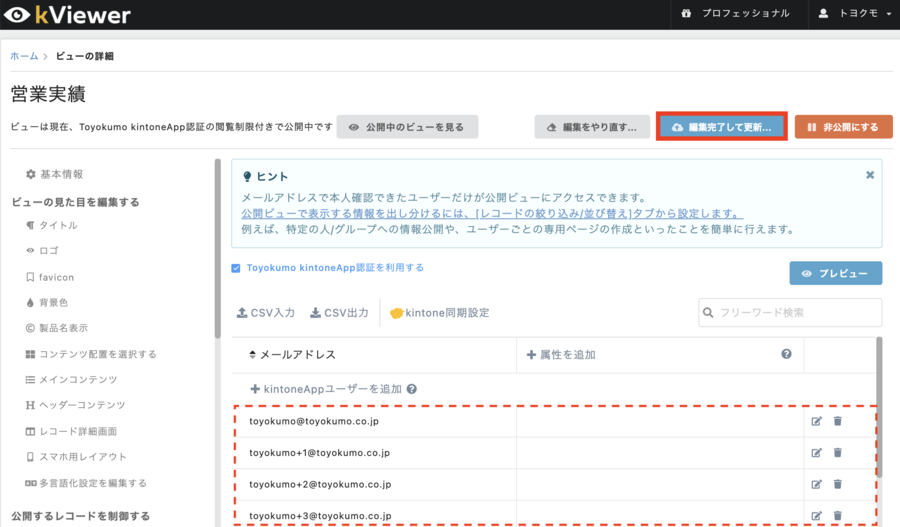The image size is (900, 527).
Task: Open コンテンツ配置を選択する sidebar item
Action: point(91,354)
